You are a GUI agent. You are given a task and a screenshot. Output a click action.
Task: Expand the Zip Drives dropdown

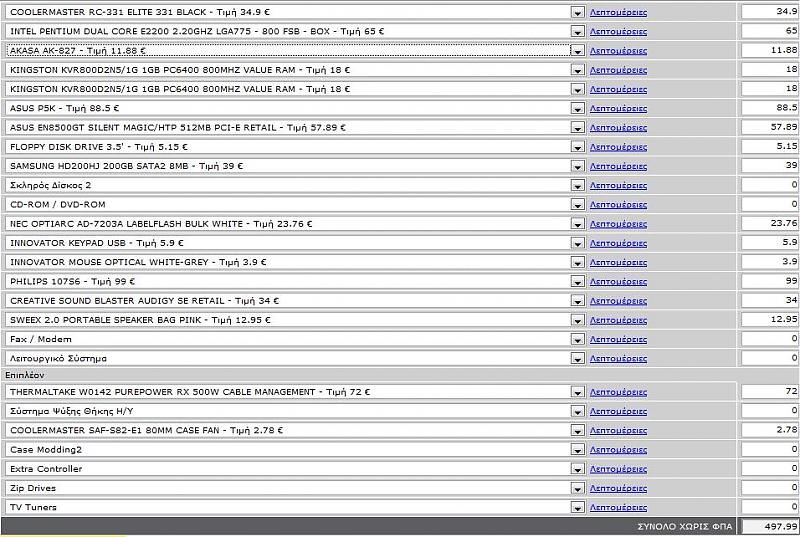pos(577,489)
